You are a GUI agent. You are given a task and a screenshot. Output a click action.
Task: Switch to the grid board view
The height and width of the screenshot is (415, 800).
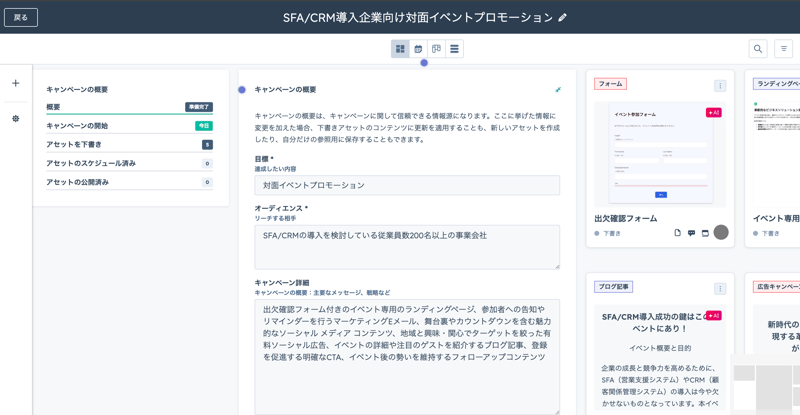tap(400, 49)
